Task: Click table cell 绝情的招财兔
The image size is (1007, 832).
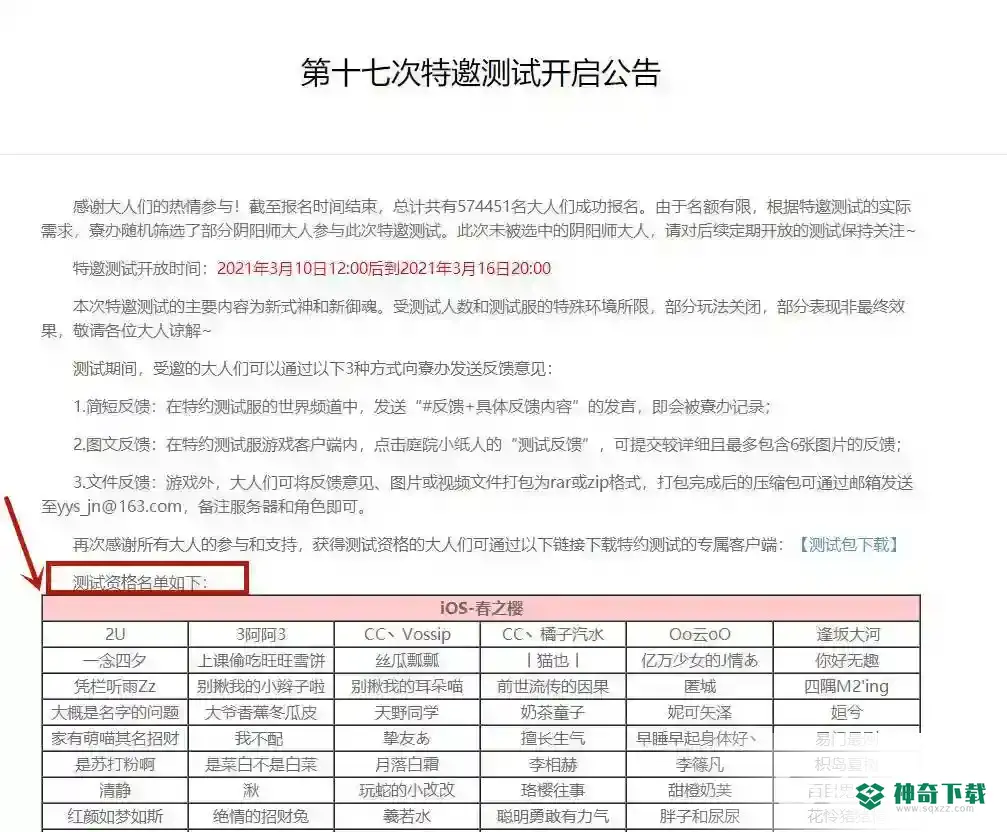Action: tap(261, 817)
